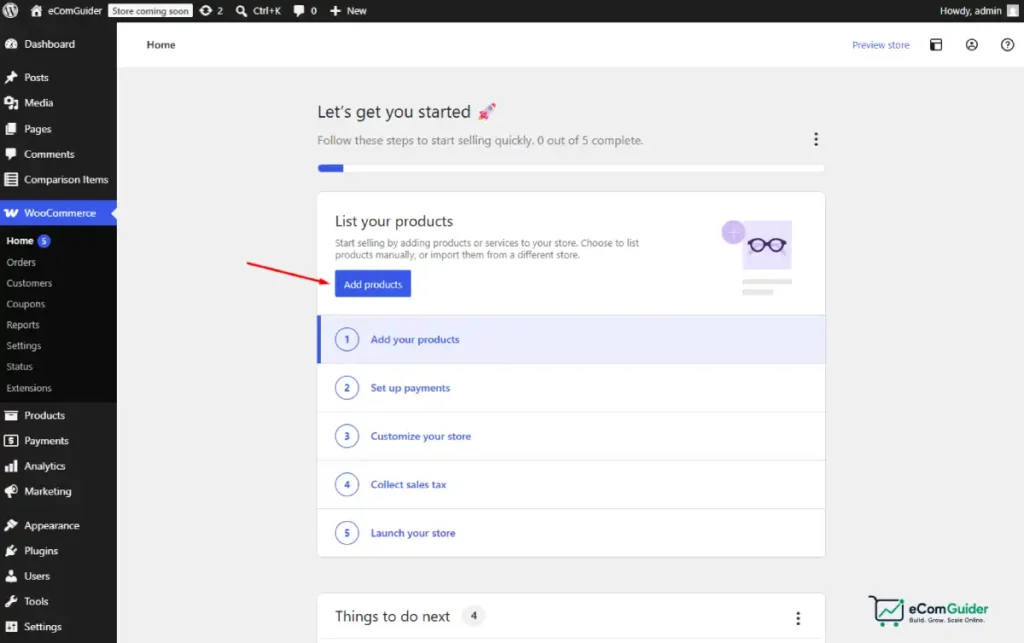
Task: Click the sidebar Settings sliders icon
Action: coord(11,627)
